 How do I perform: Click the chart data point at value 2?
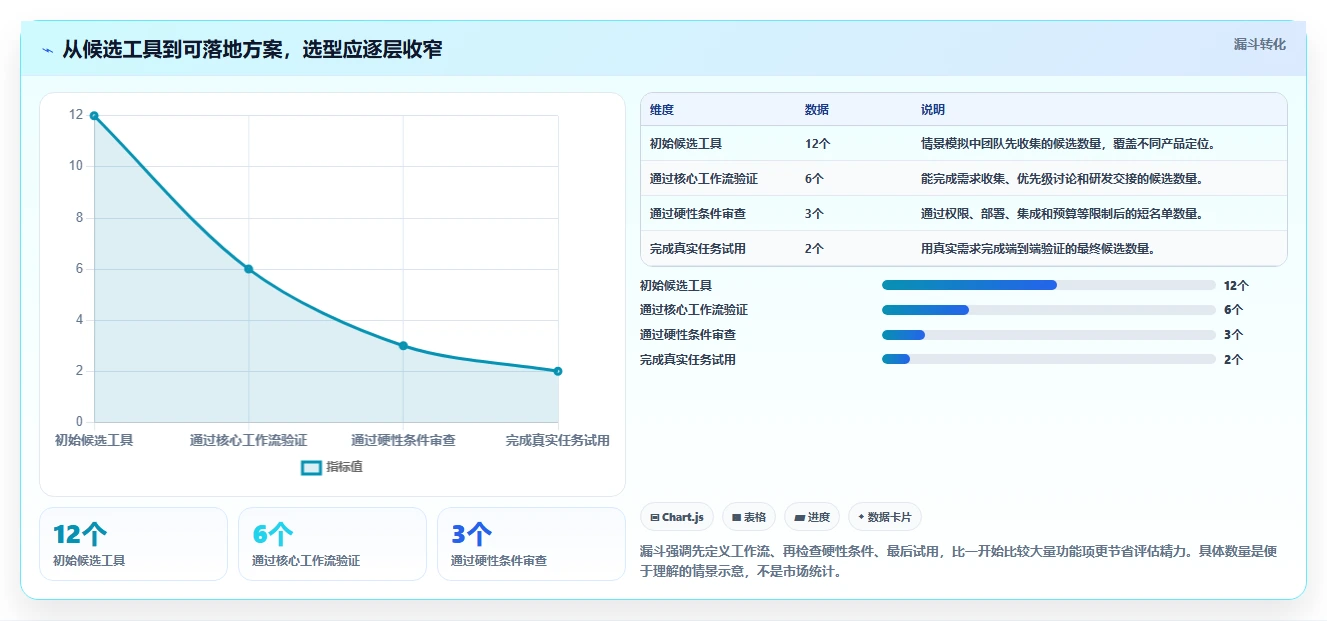(x=558, y=371)
